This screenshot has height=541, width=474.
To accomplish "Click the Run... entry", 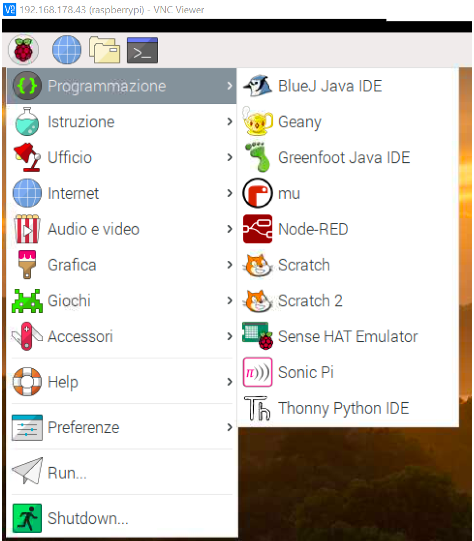I will (121, 473).
